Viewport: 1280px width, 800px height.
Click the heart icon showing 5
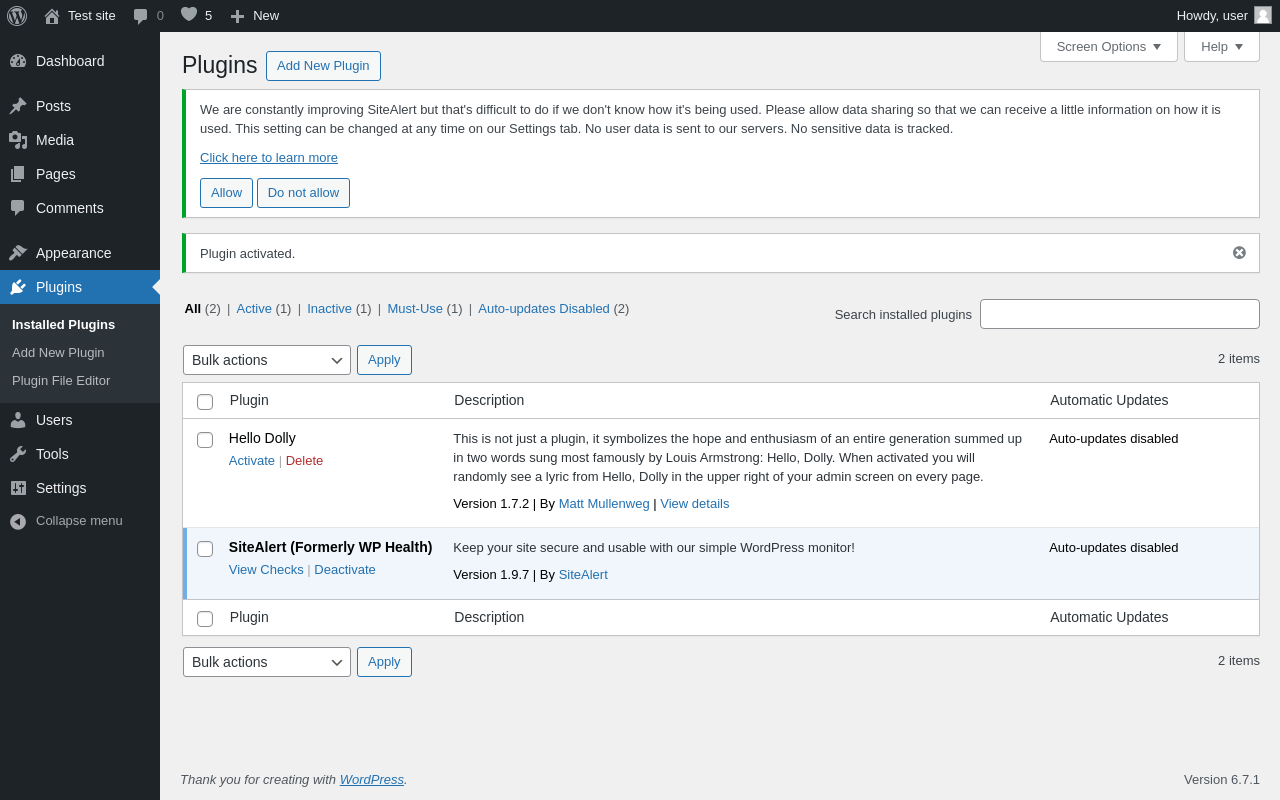point(189,15)
